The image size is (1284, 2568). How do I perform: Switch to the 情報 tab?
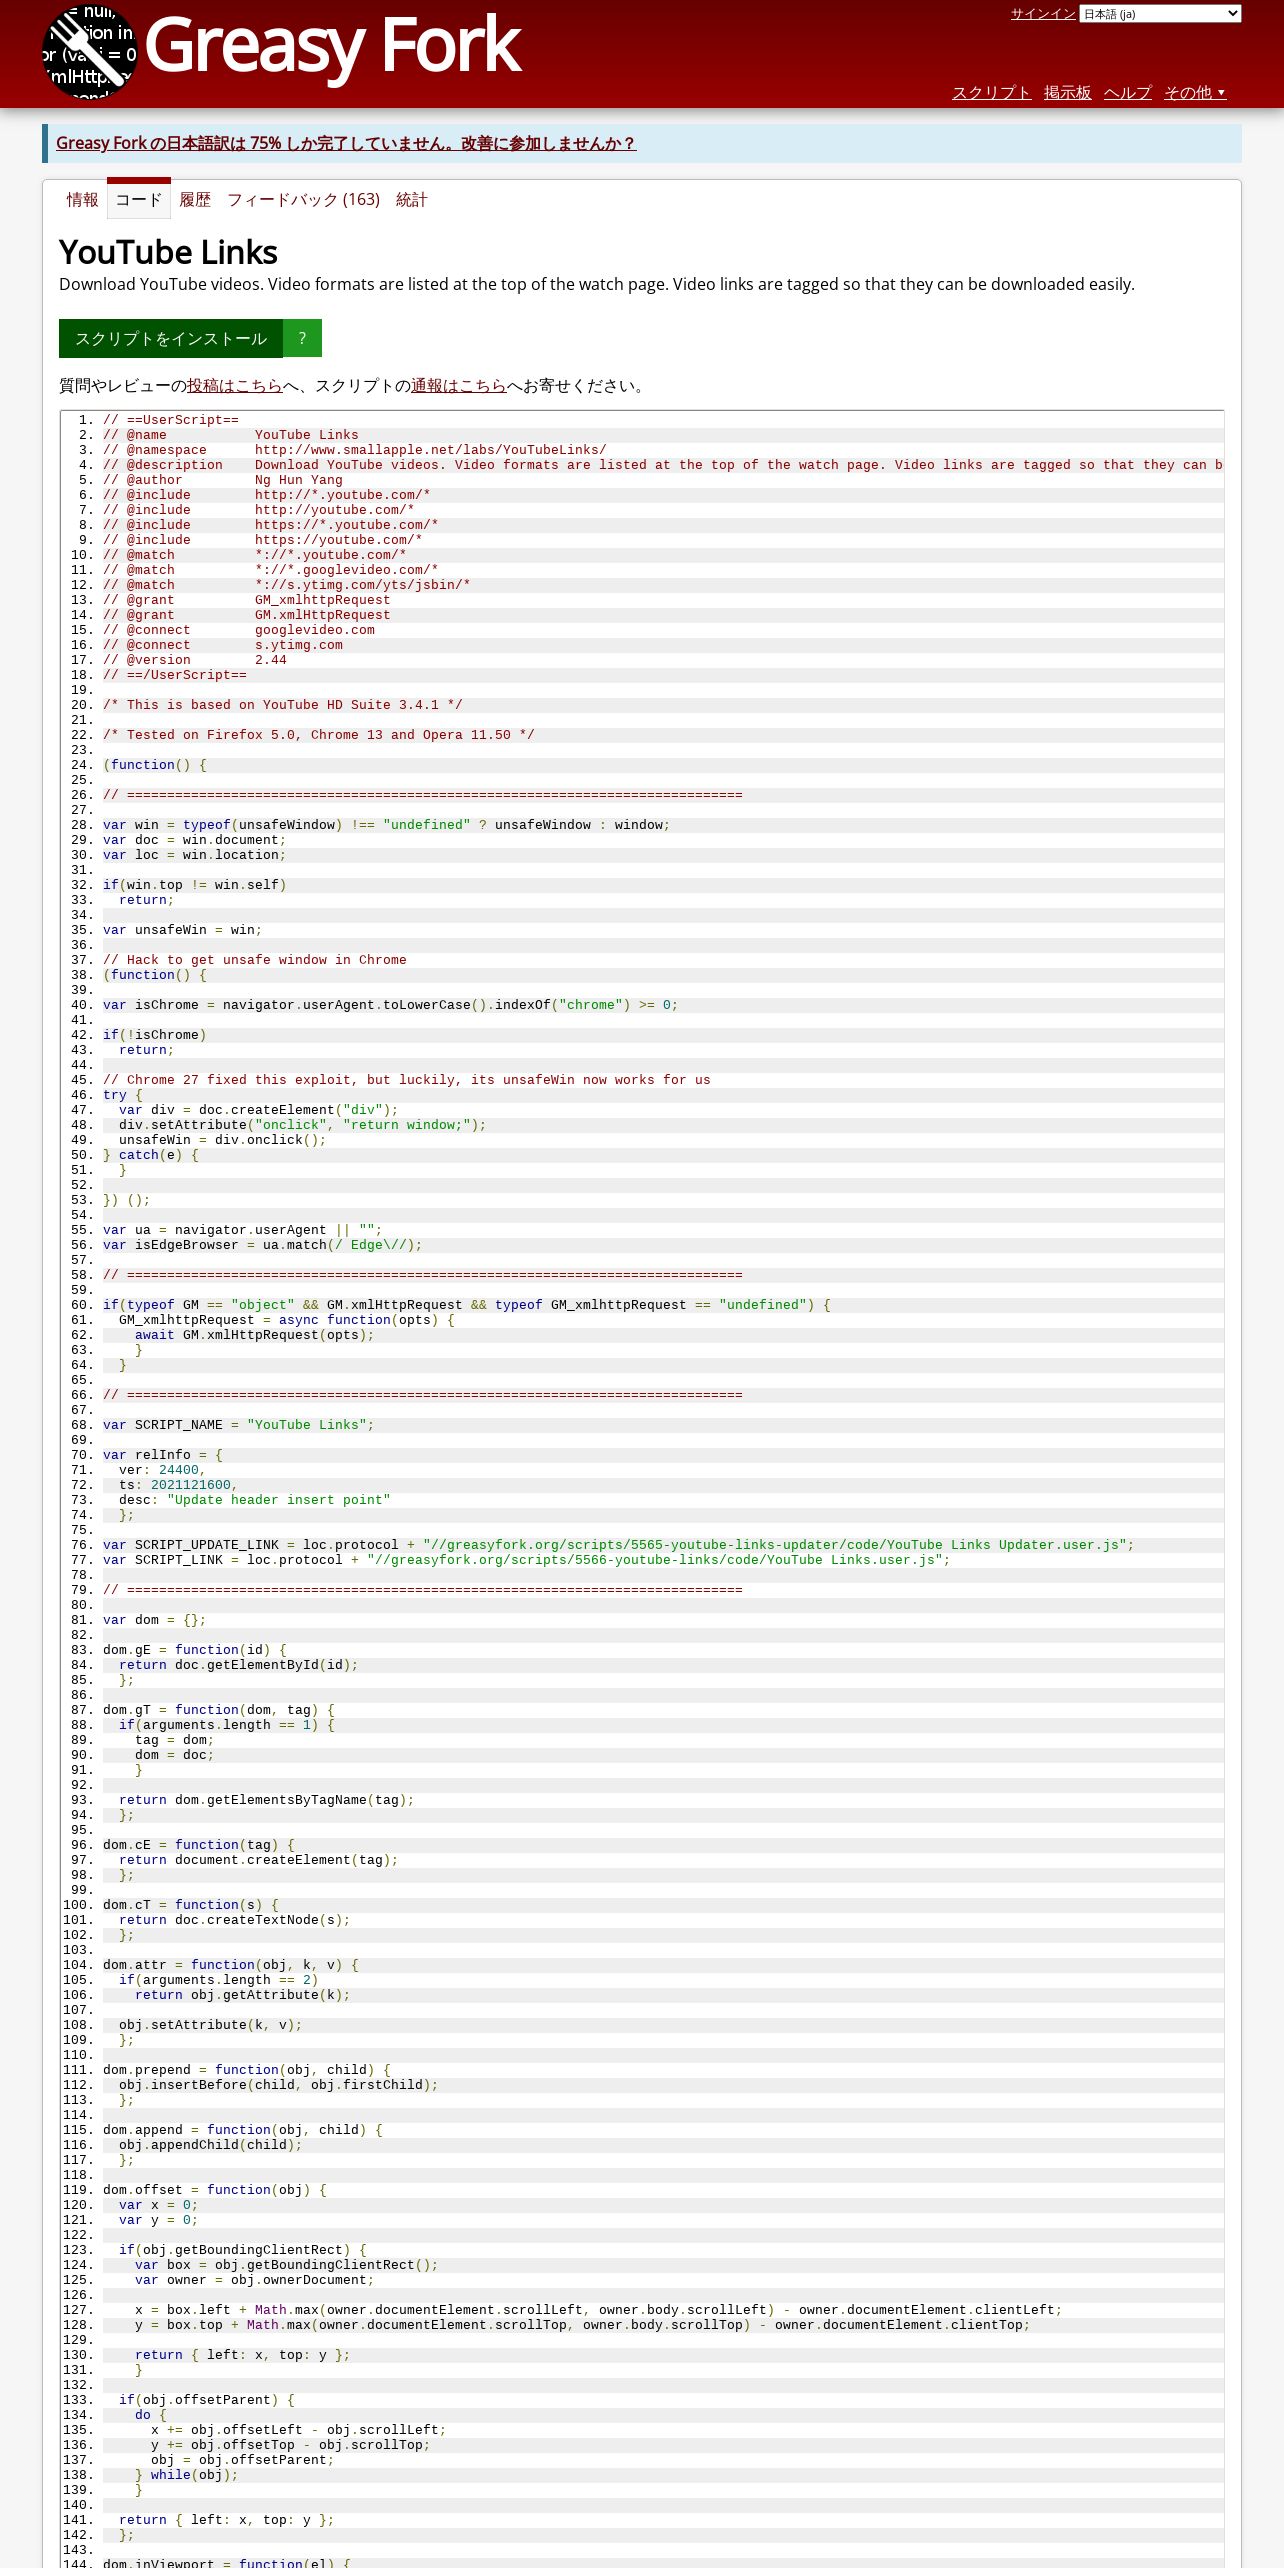coord(83,200)
